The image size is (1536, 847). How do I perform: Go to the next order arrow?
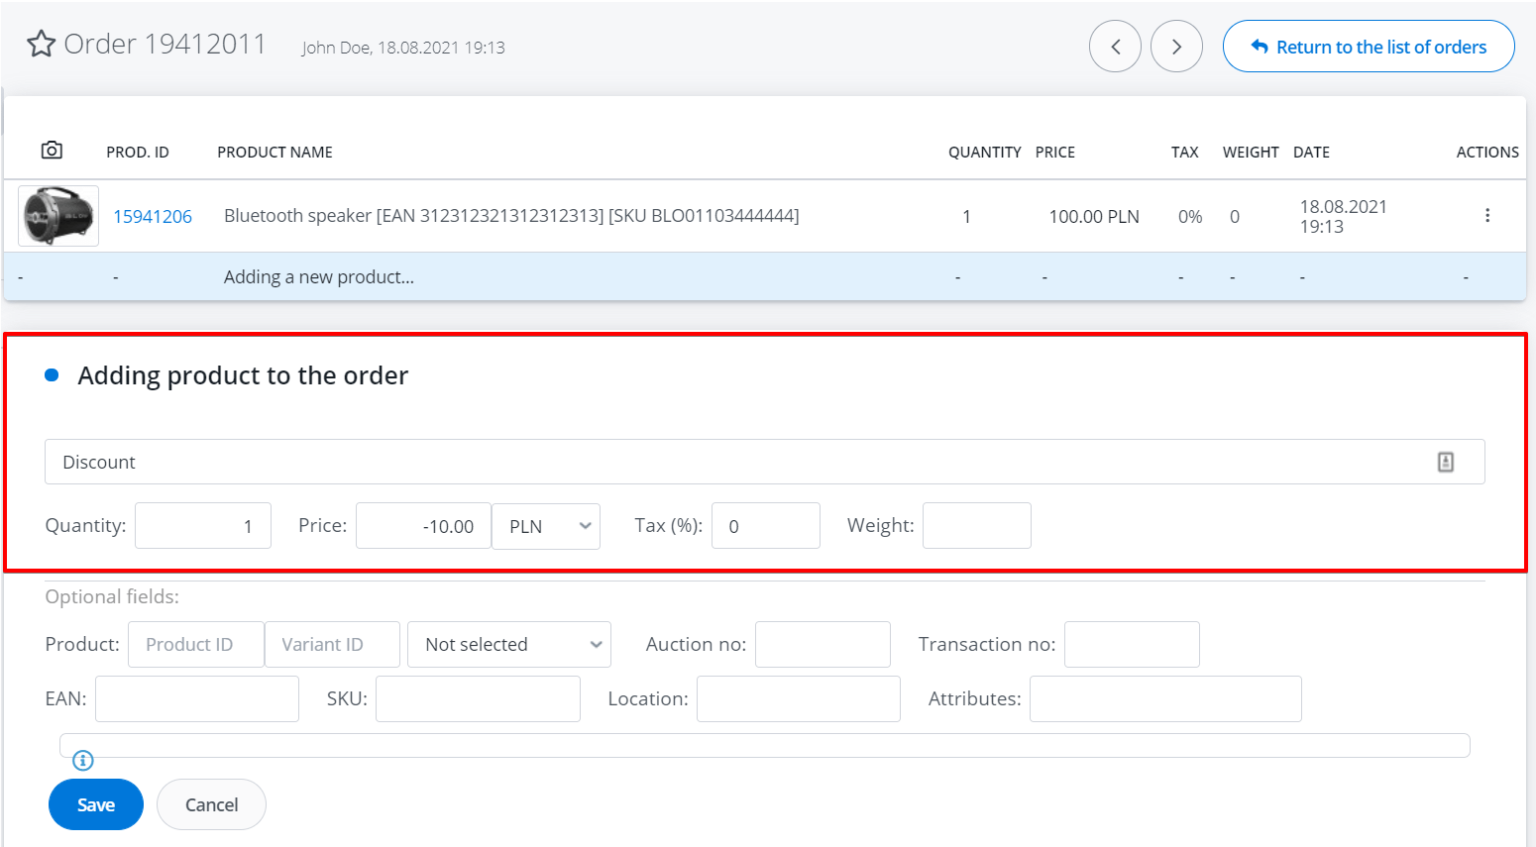[x=1176, y=46]
